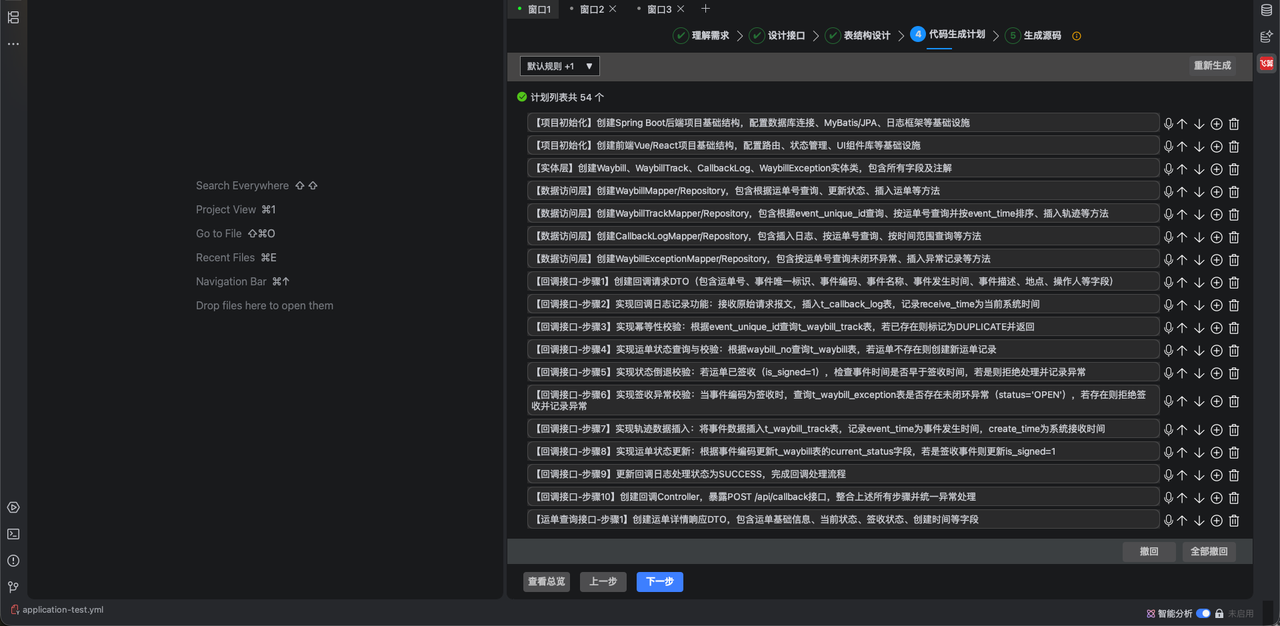Screen dimensions: 1280x626
Task: Add item after the 回调接口-步骤10 row
Action: (x=1216, y=498)
